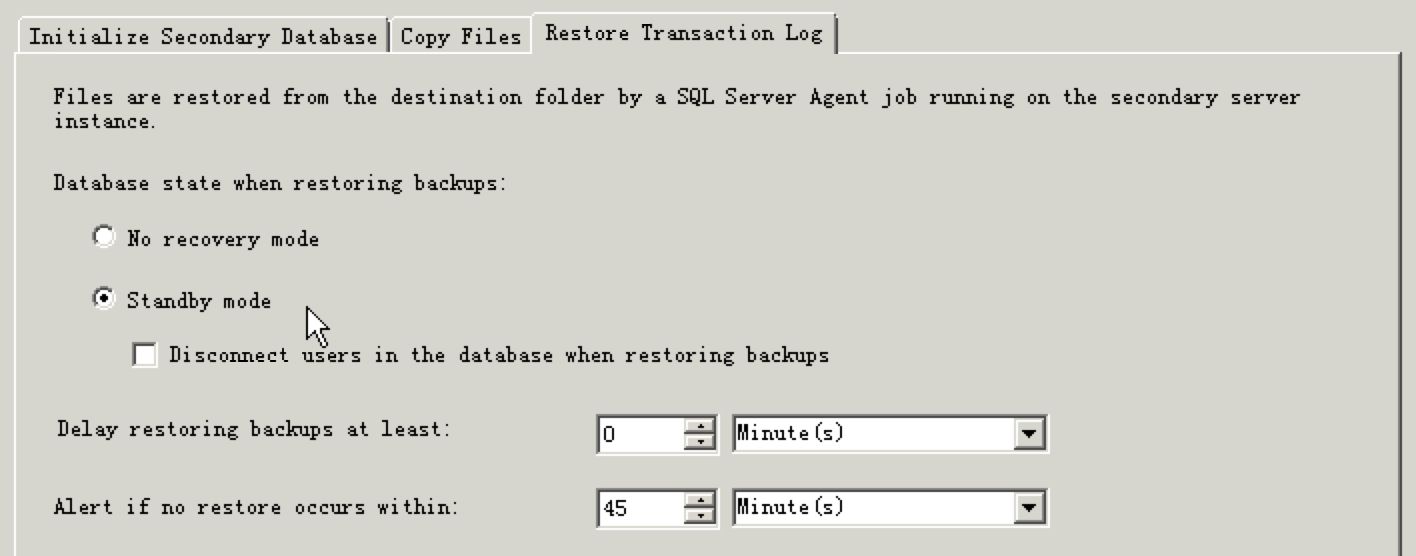1416x556 pixels.
Task: Choose the No recovery mode option
Action: click(x=104, y=238)
